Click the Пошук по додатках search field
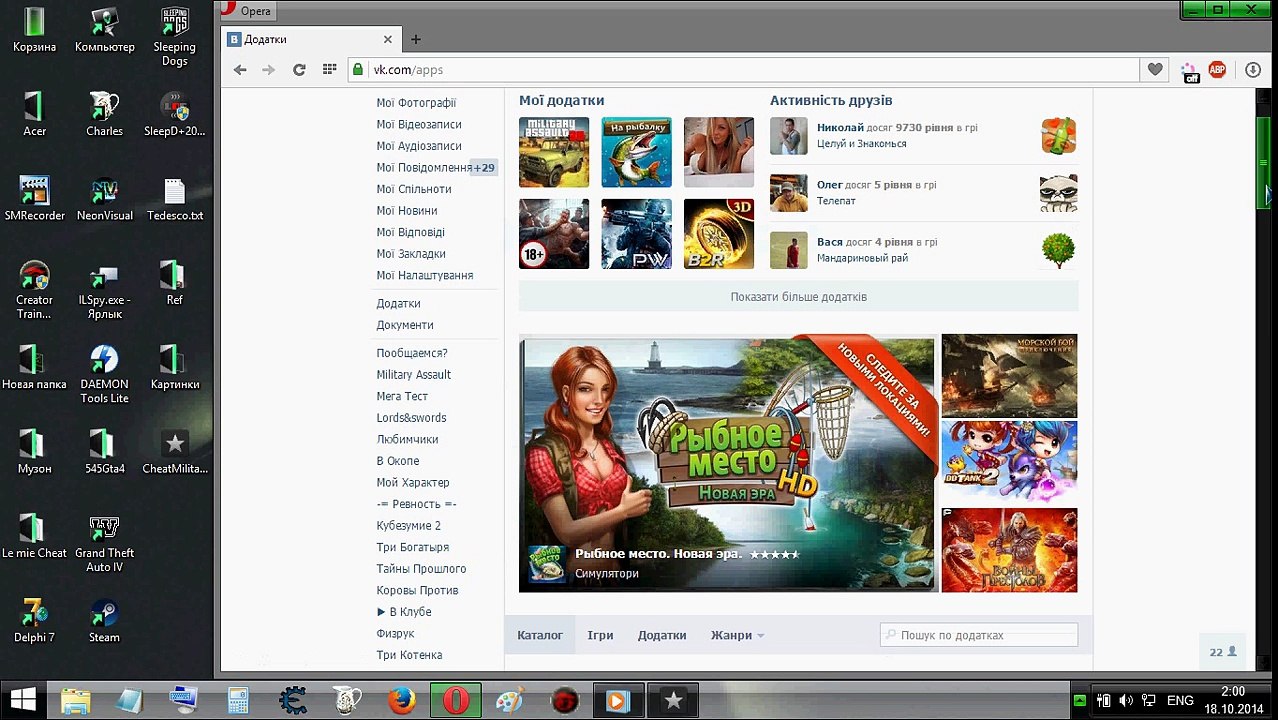Viewport: 1278px width, 720px height. pyautogui.click(x=979, y=635)
